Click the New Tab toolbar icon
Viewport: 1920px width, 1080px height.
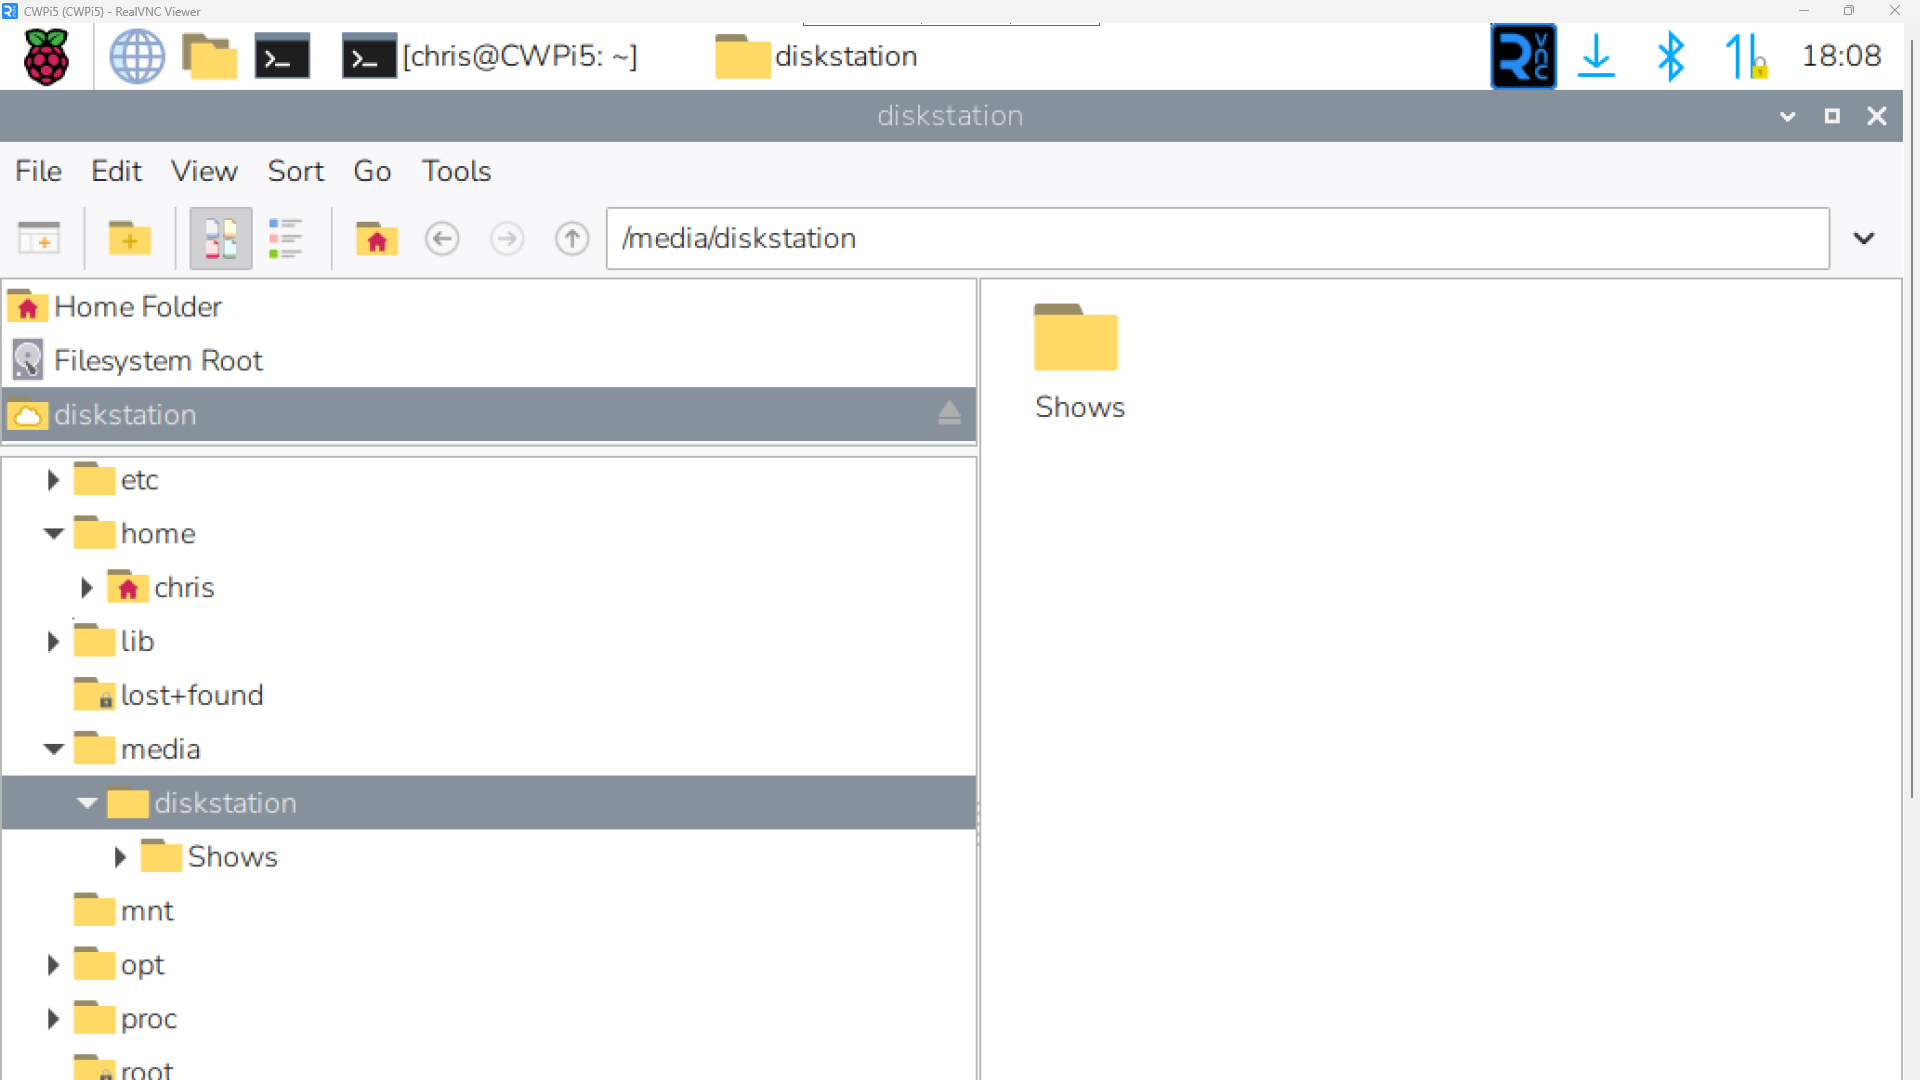pos(39,238)
